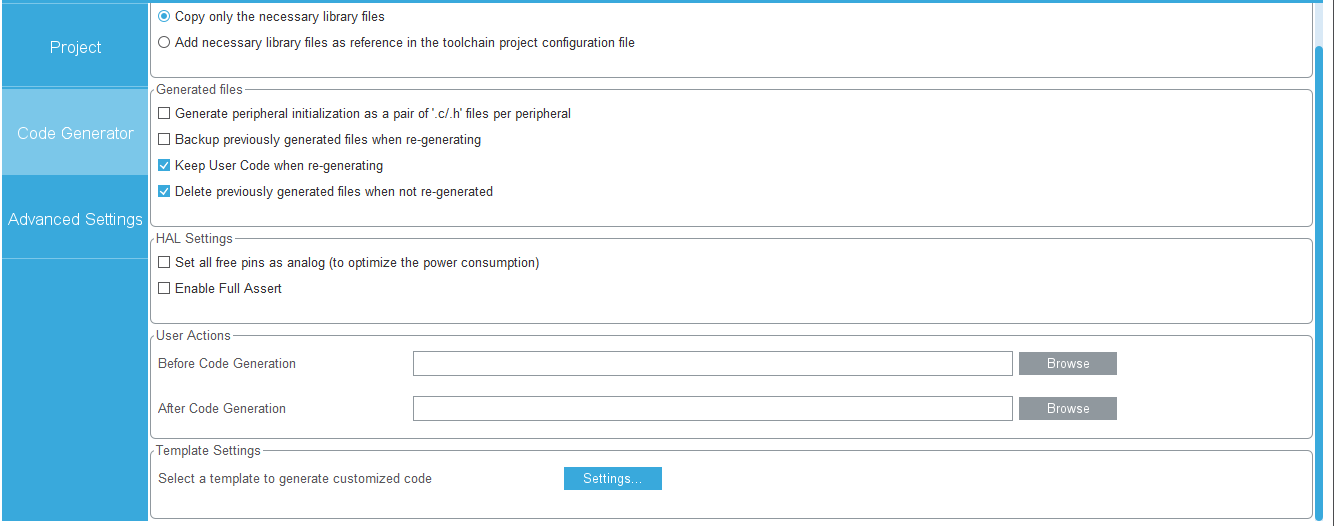
Task: Enable backup of previously generated files
Action: point(164,140)
